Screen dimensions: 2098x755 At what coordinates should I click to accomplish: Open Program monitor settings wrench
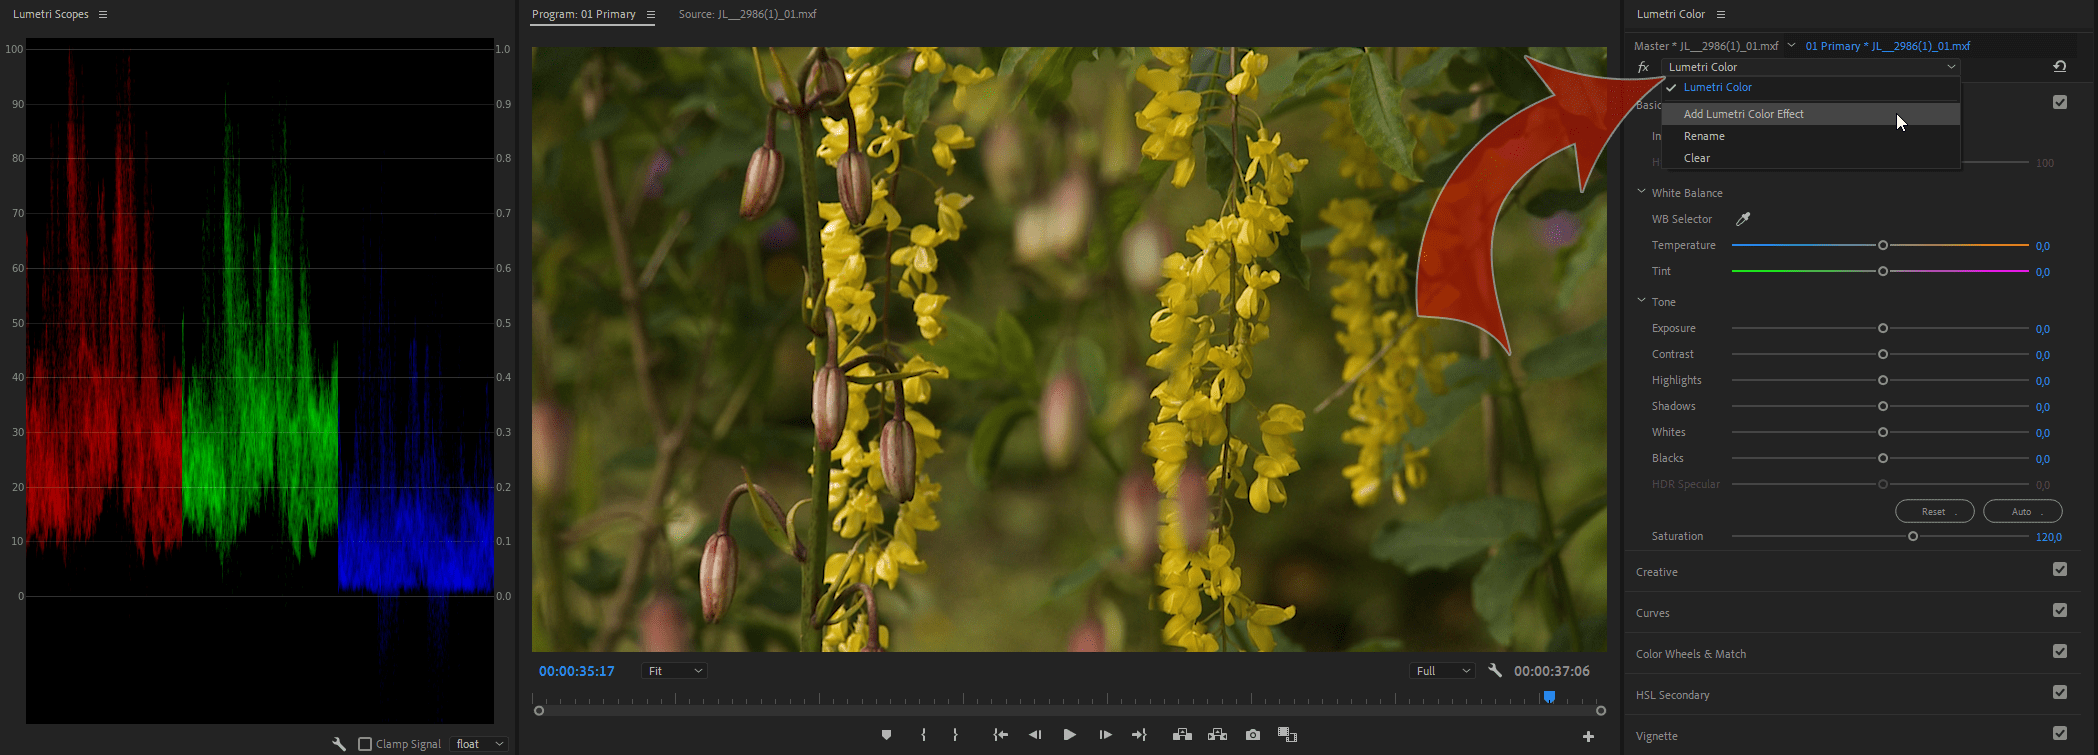click(x=1495, y=671)
